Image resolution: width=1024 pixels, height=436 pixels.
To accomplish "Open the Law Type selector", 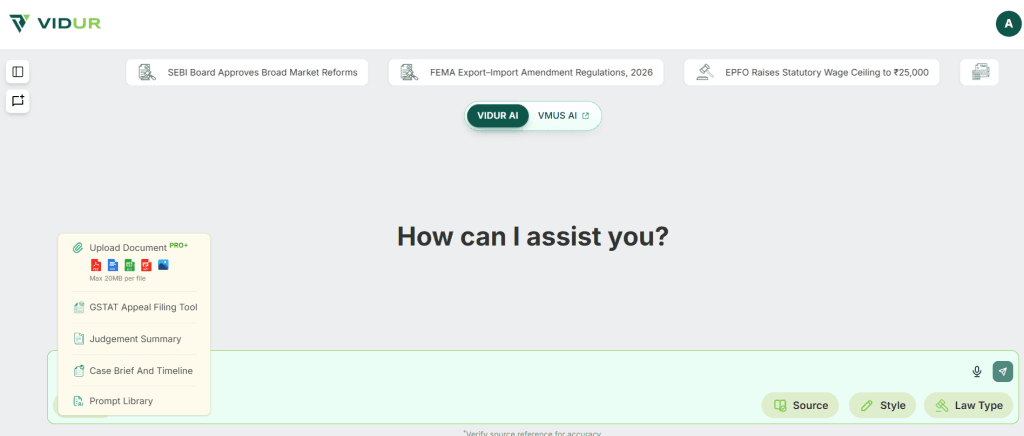I will coord(968,405).
